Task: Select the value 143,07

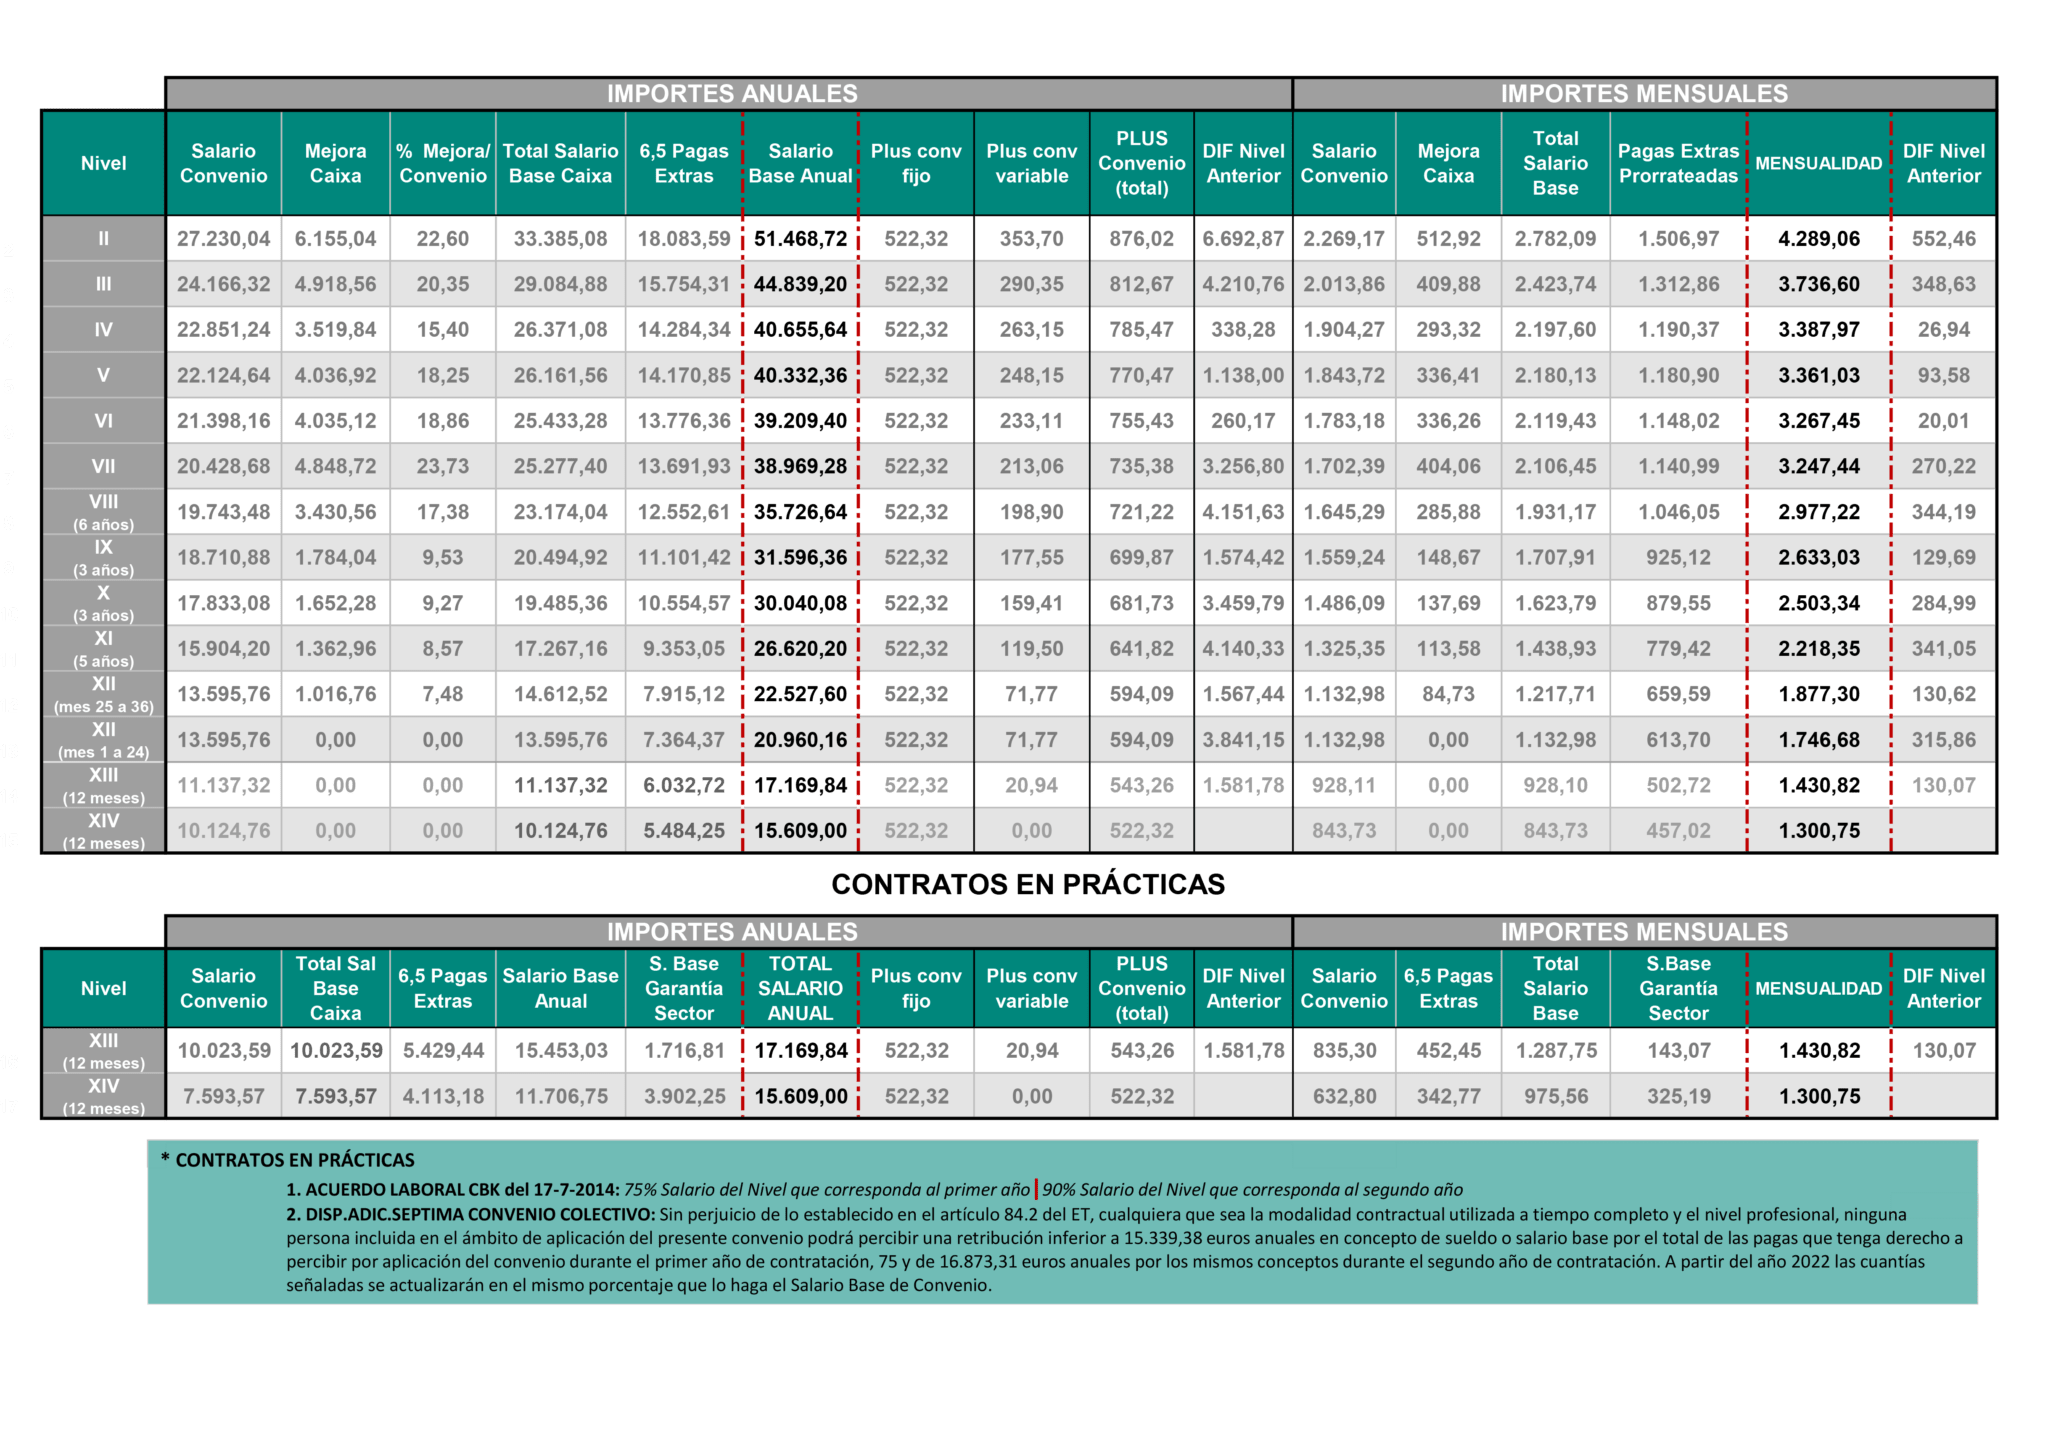Action: [1679, 1051]
